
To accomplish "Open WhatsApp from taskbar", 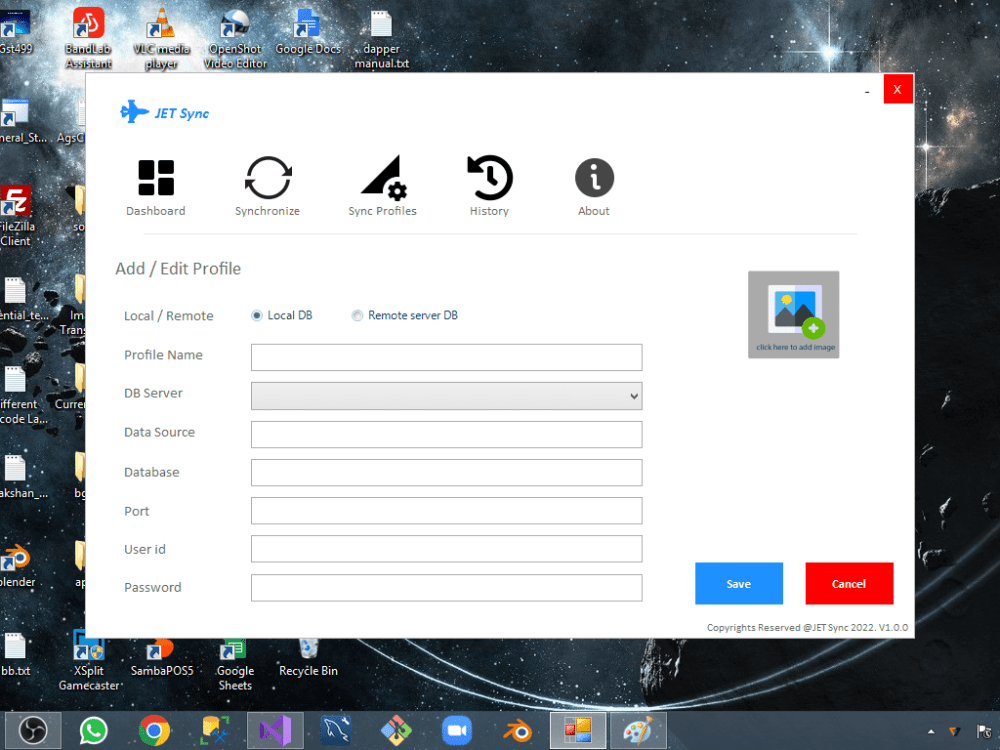I will (x=93, y=730).
